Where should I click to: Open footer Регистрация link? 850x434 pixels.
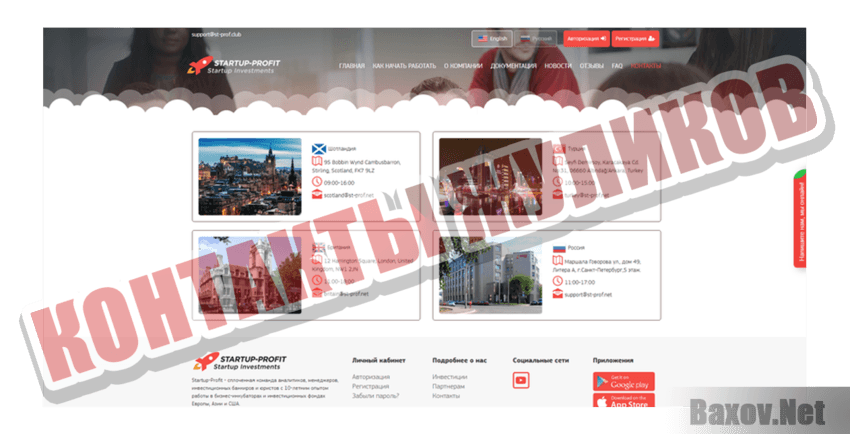(370, 386)
